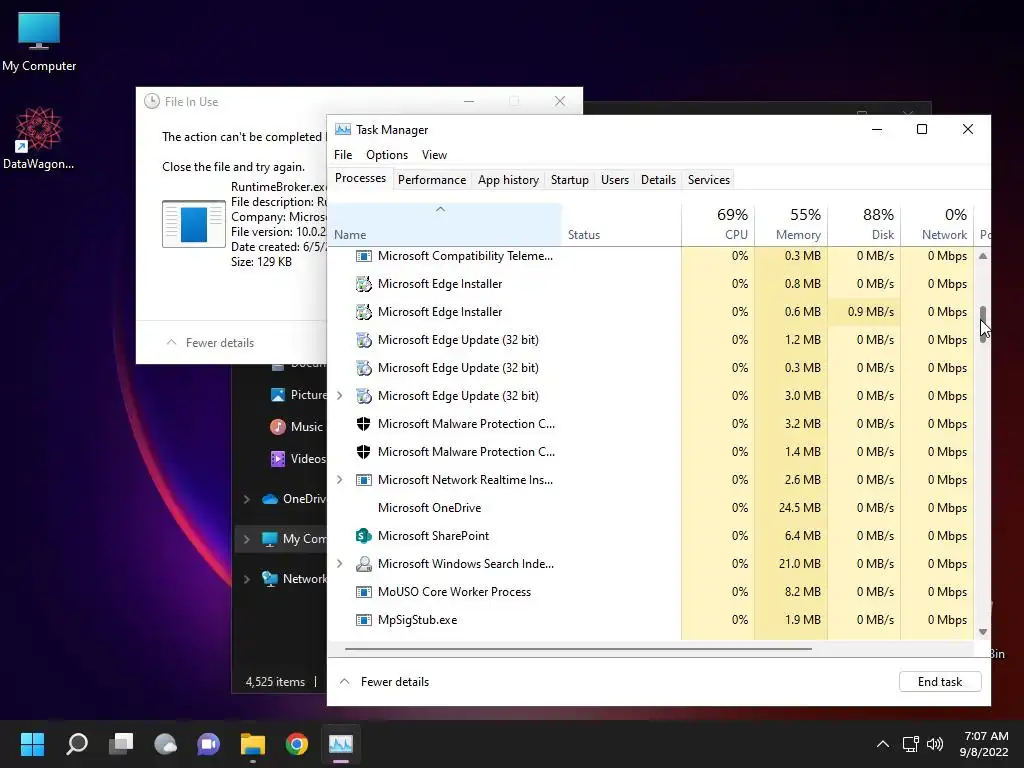Image resolution: width=1024 pixels, height=768 pixels.
Task: Sort processes by CPU column
Action: [718, 224]
